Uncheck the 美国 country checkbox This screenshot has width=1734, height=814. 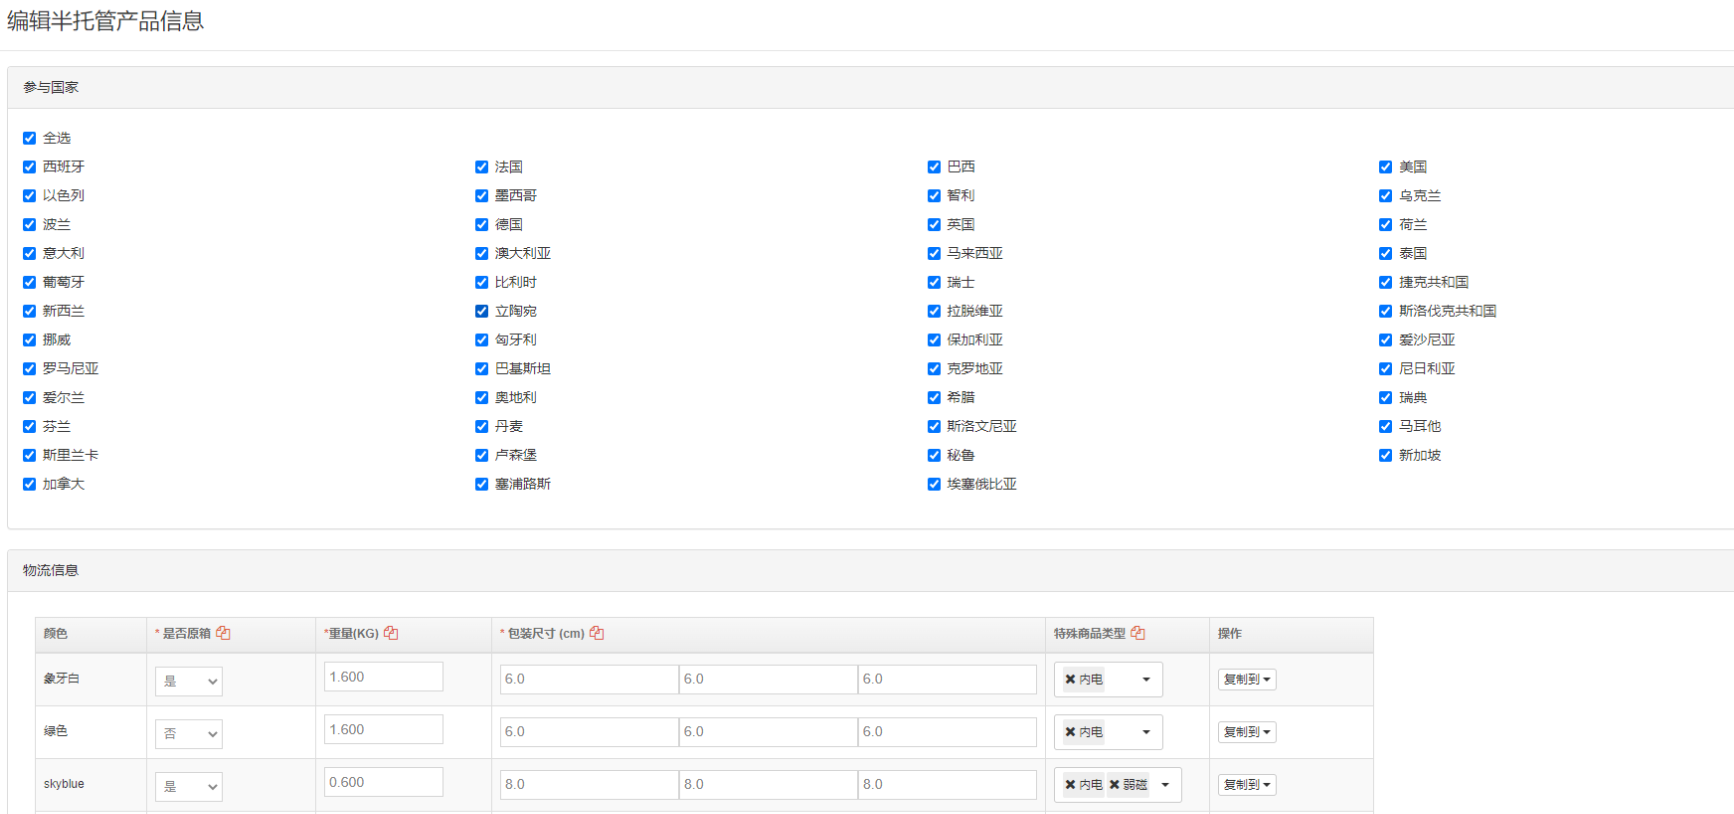tap(1385, 167)
